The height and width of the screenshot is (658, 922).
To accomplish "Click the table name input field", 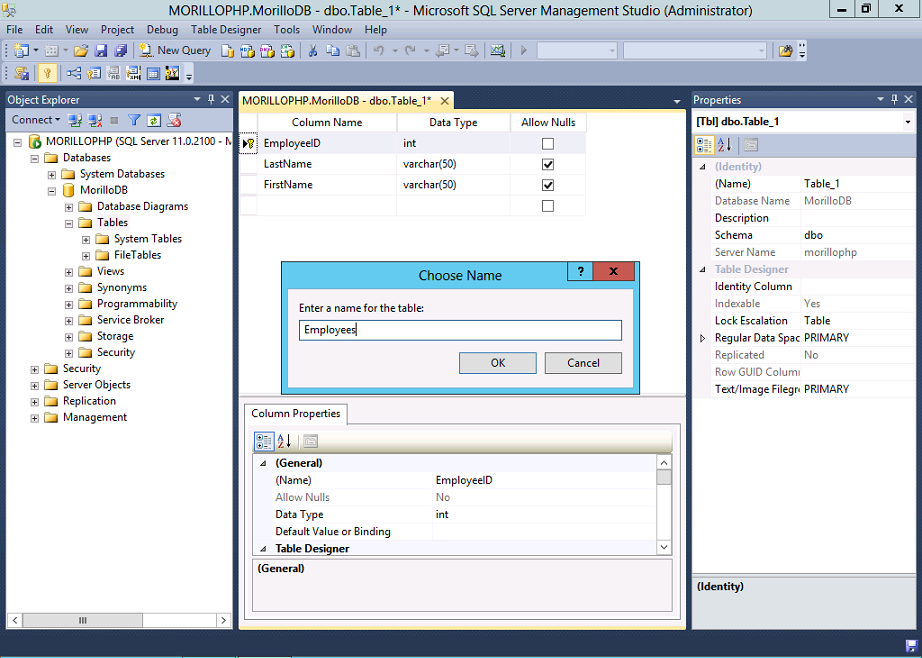I will (x=460, y=330).
